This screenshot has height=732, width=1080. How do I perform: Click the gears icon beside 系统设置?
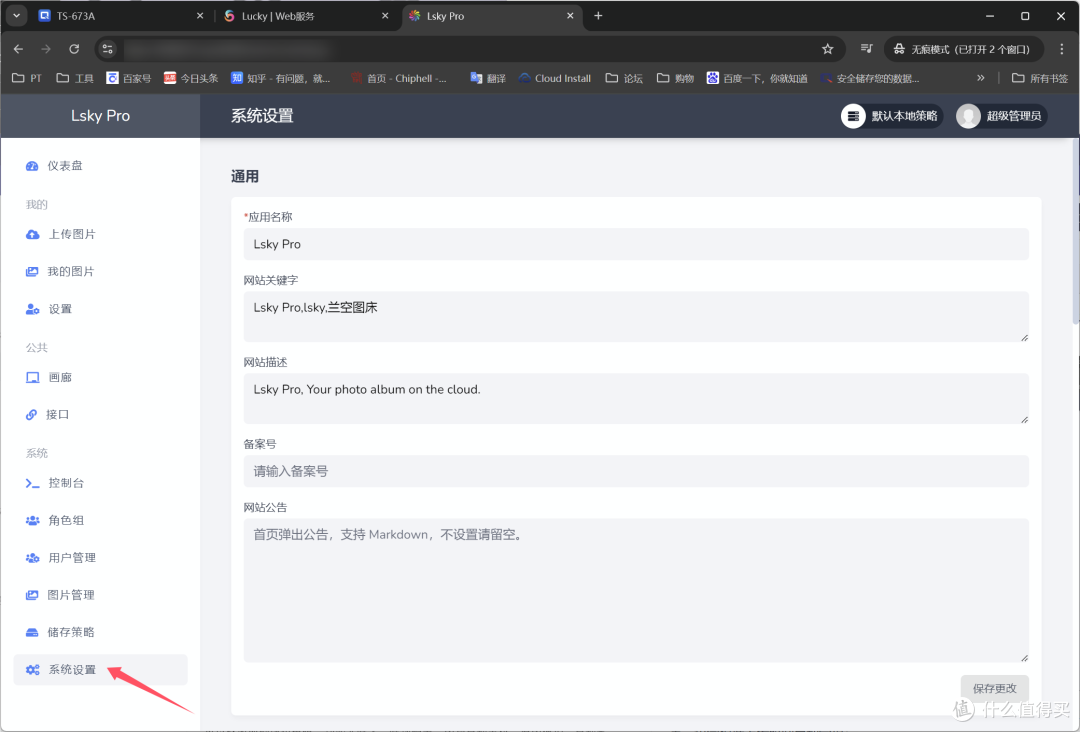[x=32, y=670]
